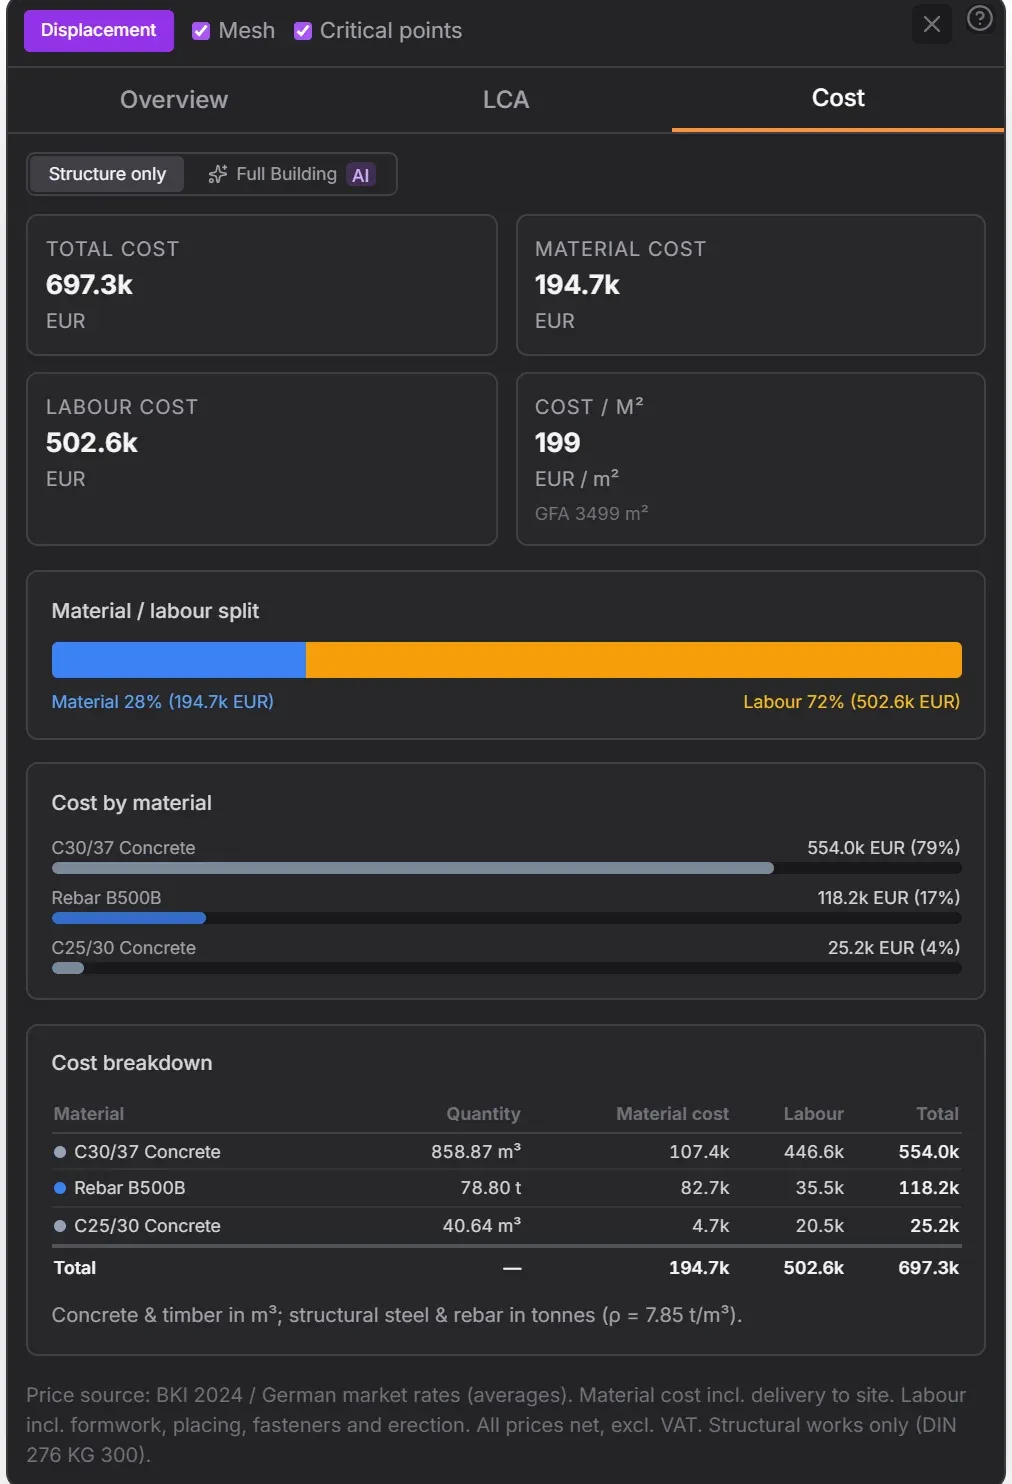Click the Rebar B500B cost bar

tap(507, 918)
